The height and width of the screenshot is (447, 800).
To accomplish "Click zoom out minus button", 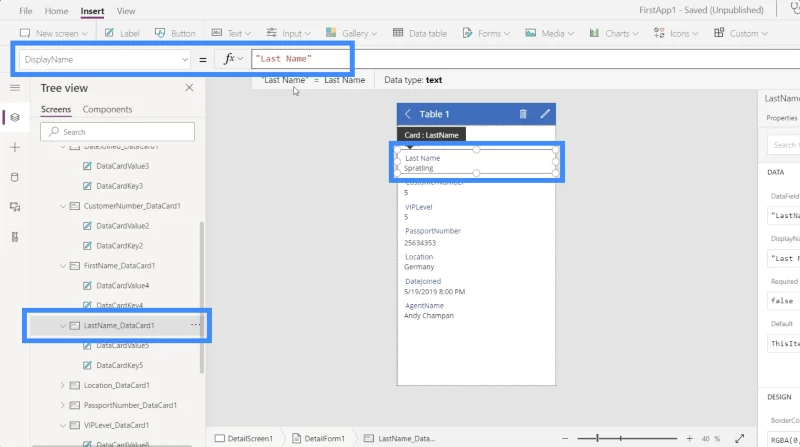I will pyautogui.click(x=565, y=438).
